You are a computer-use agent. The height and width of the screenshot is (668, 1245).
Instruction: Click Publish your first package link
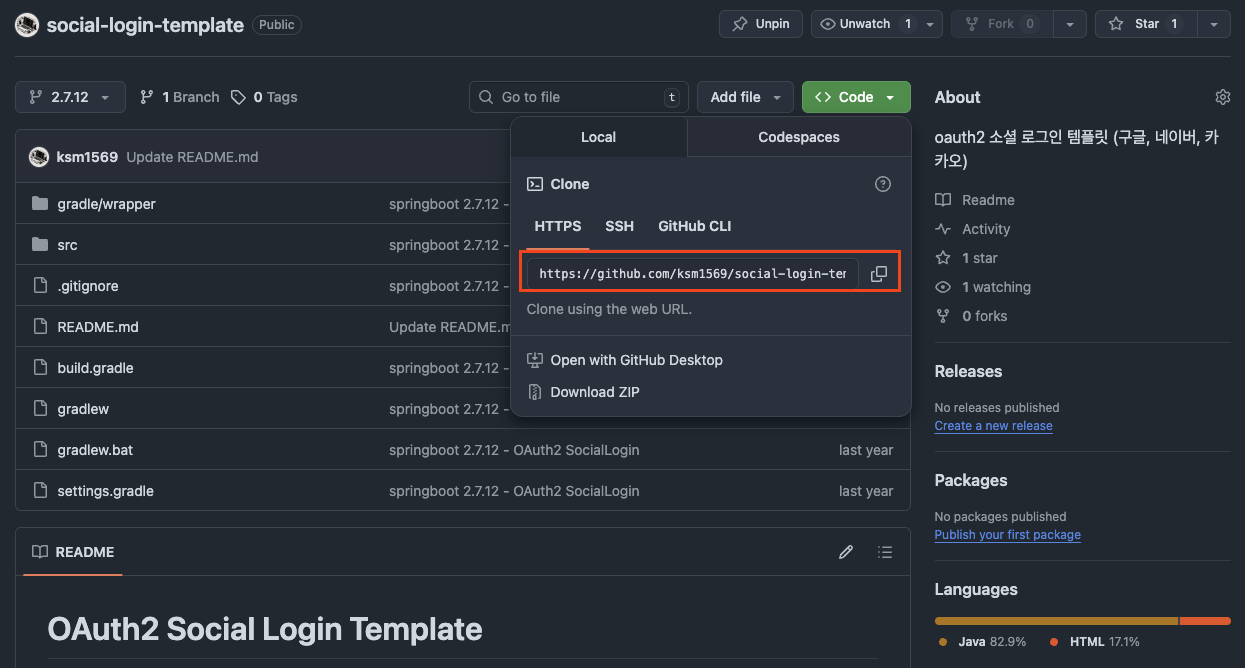pyautogui.click(x=1007, y=535)
